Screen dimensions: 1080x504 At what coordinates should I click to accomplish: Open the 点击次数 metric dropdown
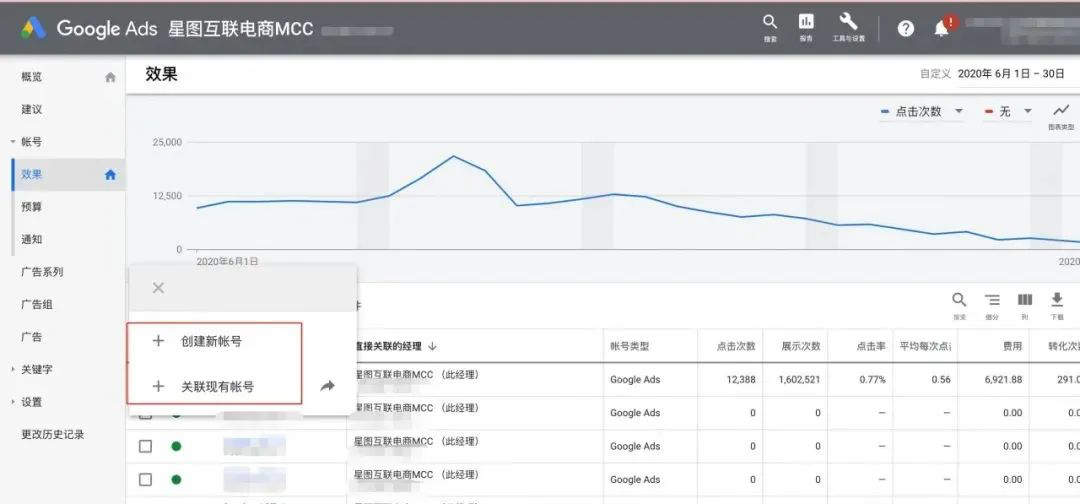921,112
